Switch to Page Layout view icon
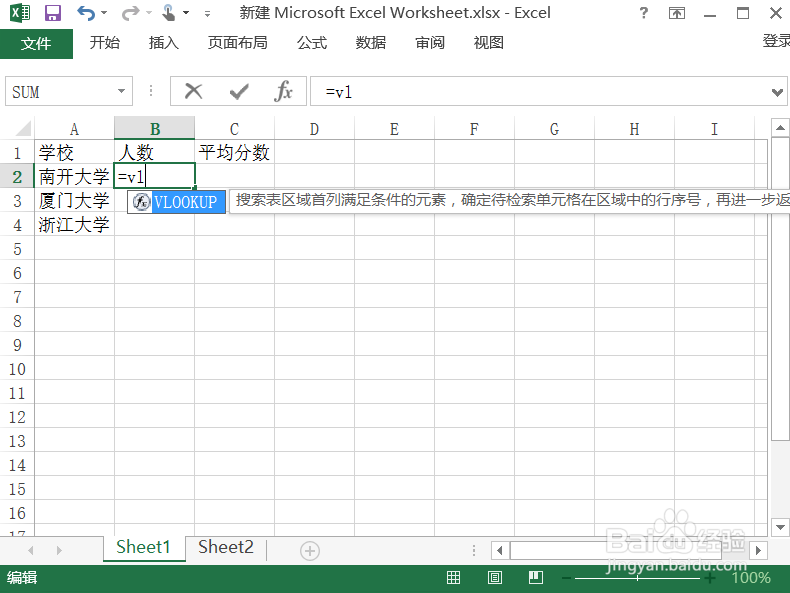 495,577
